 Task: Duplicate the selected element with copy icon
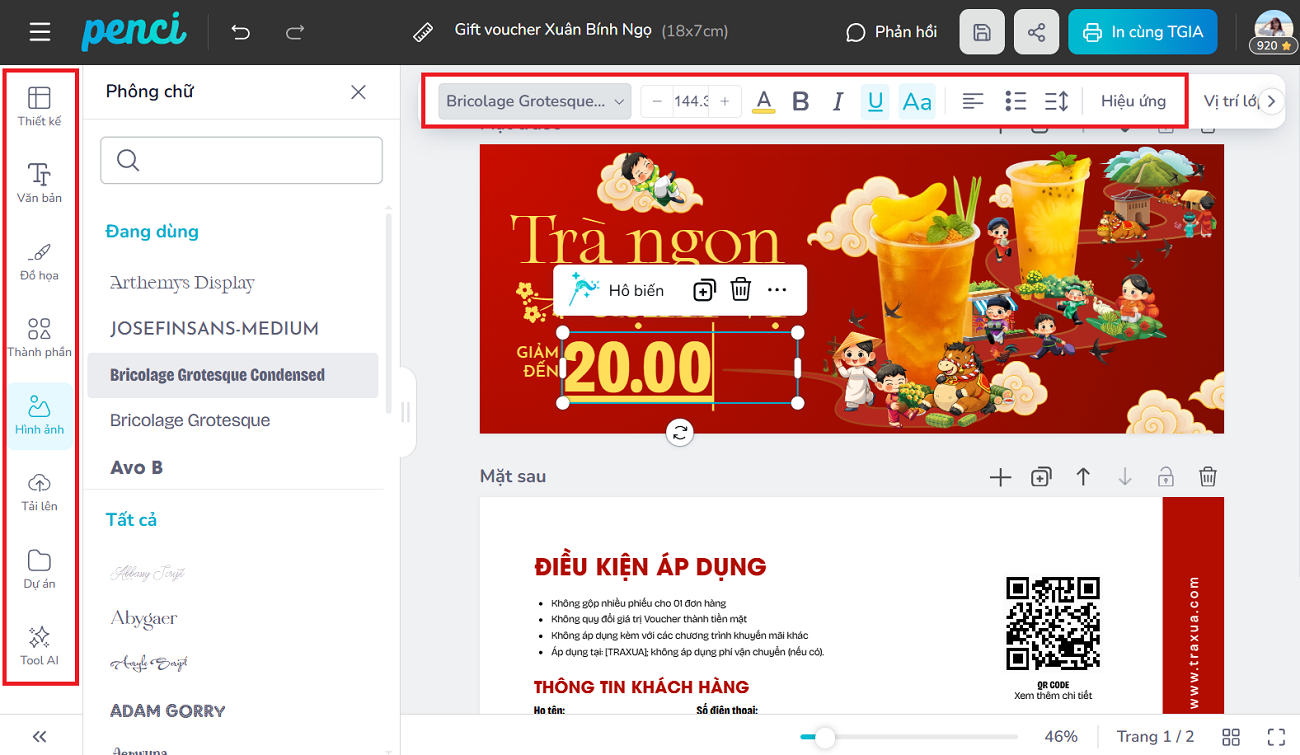pyautogui.click(x=703, y=290)
